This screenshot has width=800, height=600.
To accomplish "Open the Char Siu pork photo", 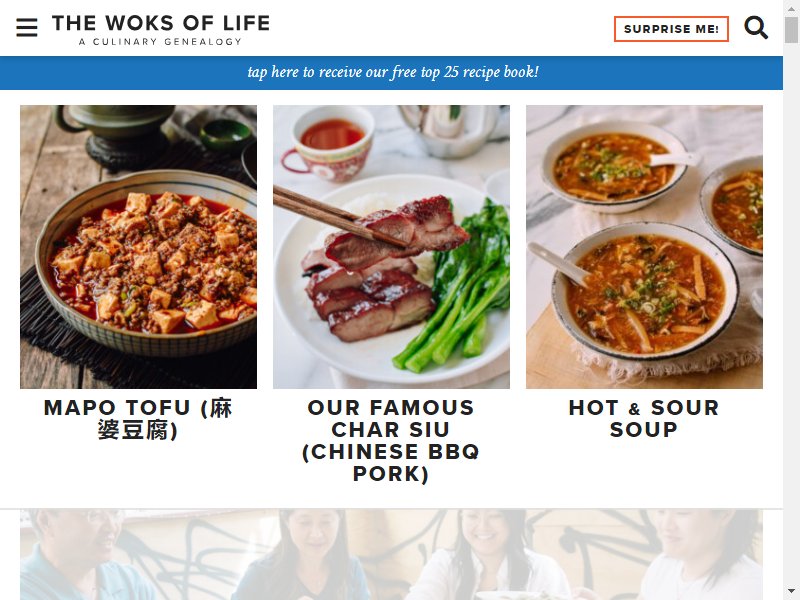I will click(391, 247).
